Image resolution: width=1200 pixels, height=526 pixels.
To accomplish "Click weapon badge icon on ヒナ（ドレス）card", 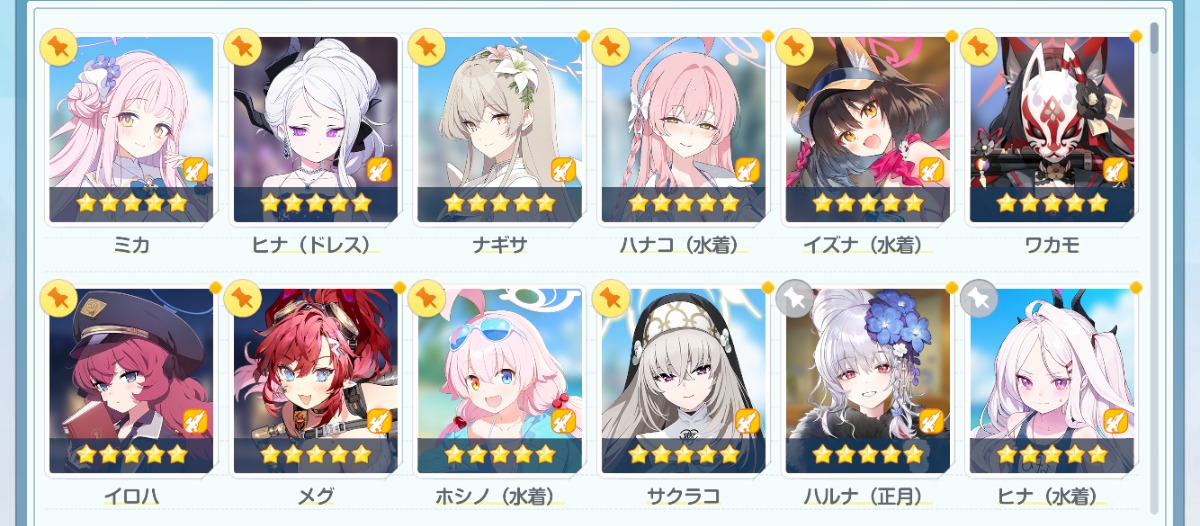I will click(x=379, y=170).
